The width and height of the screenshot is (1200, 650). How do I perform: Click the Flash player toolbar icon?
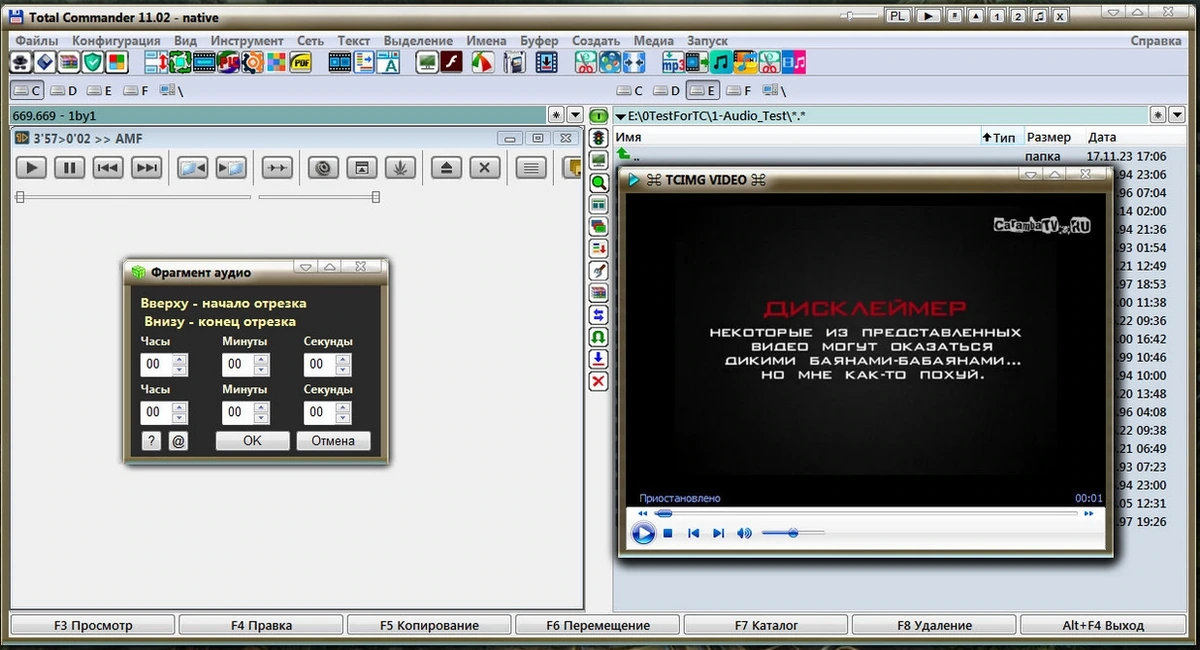(x=451, y=63)
